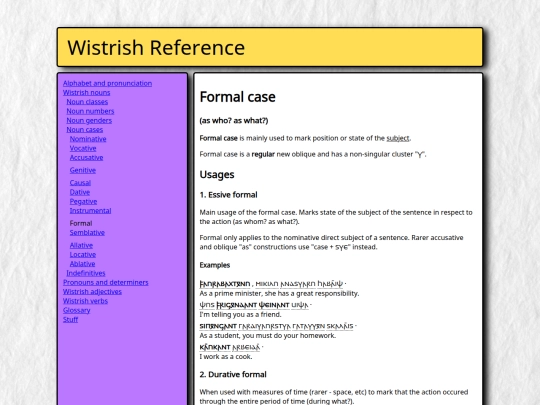Click the Examples label
This screenshot has width=540, height=405.
(215, 265)
